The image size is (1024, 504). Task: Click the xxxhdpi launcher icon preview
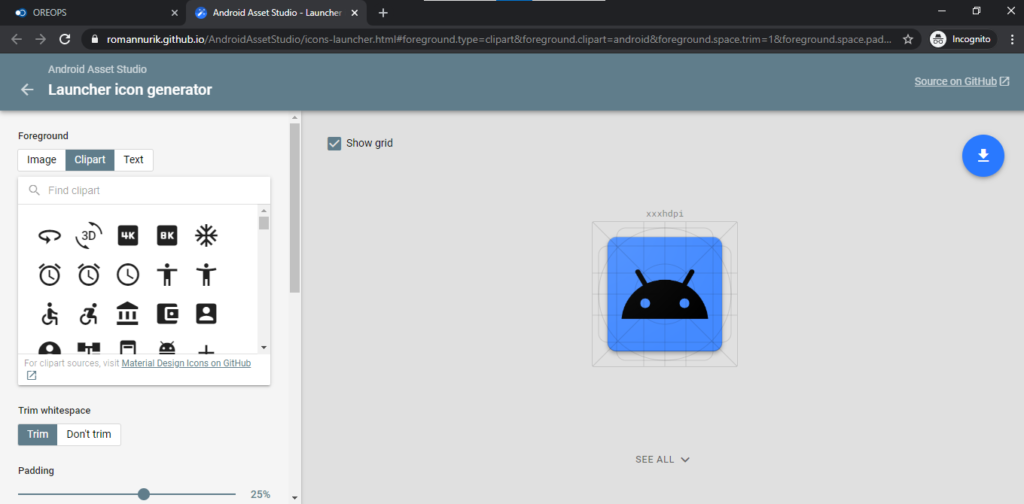pos(665,294)
